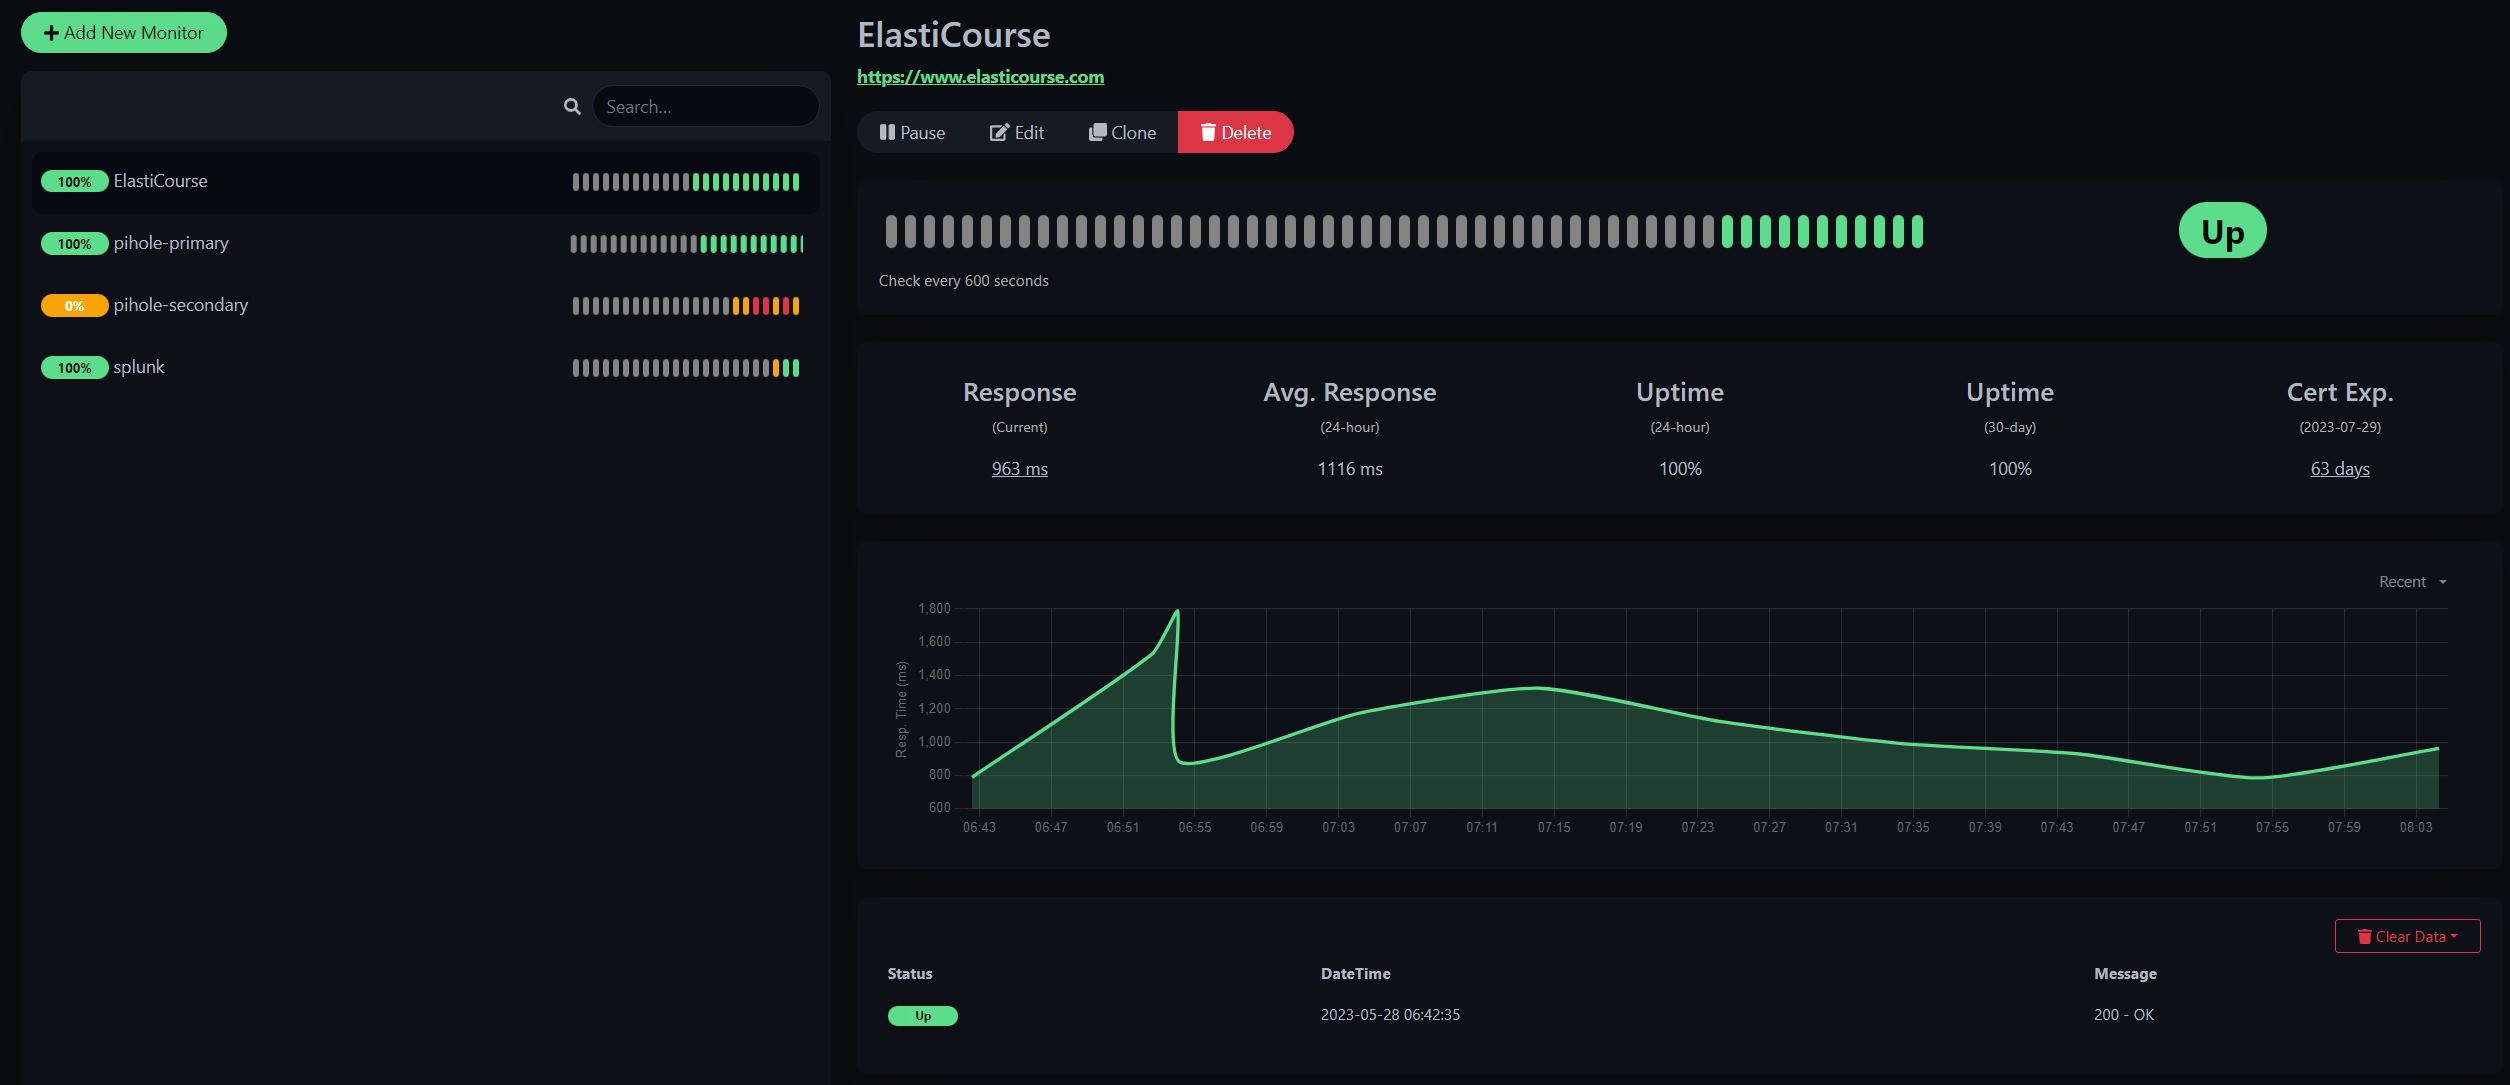Image resolution: width=2510 pixels, height=1085 pixels.
Task: Click the DateTime column header
Action: (x=1356, y=974)
